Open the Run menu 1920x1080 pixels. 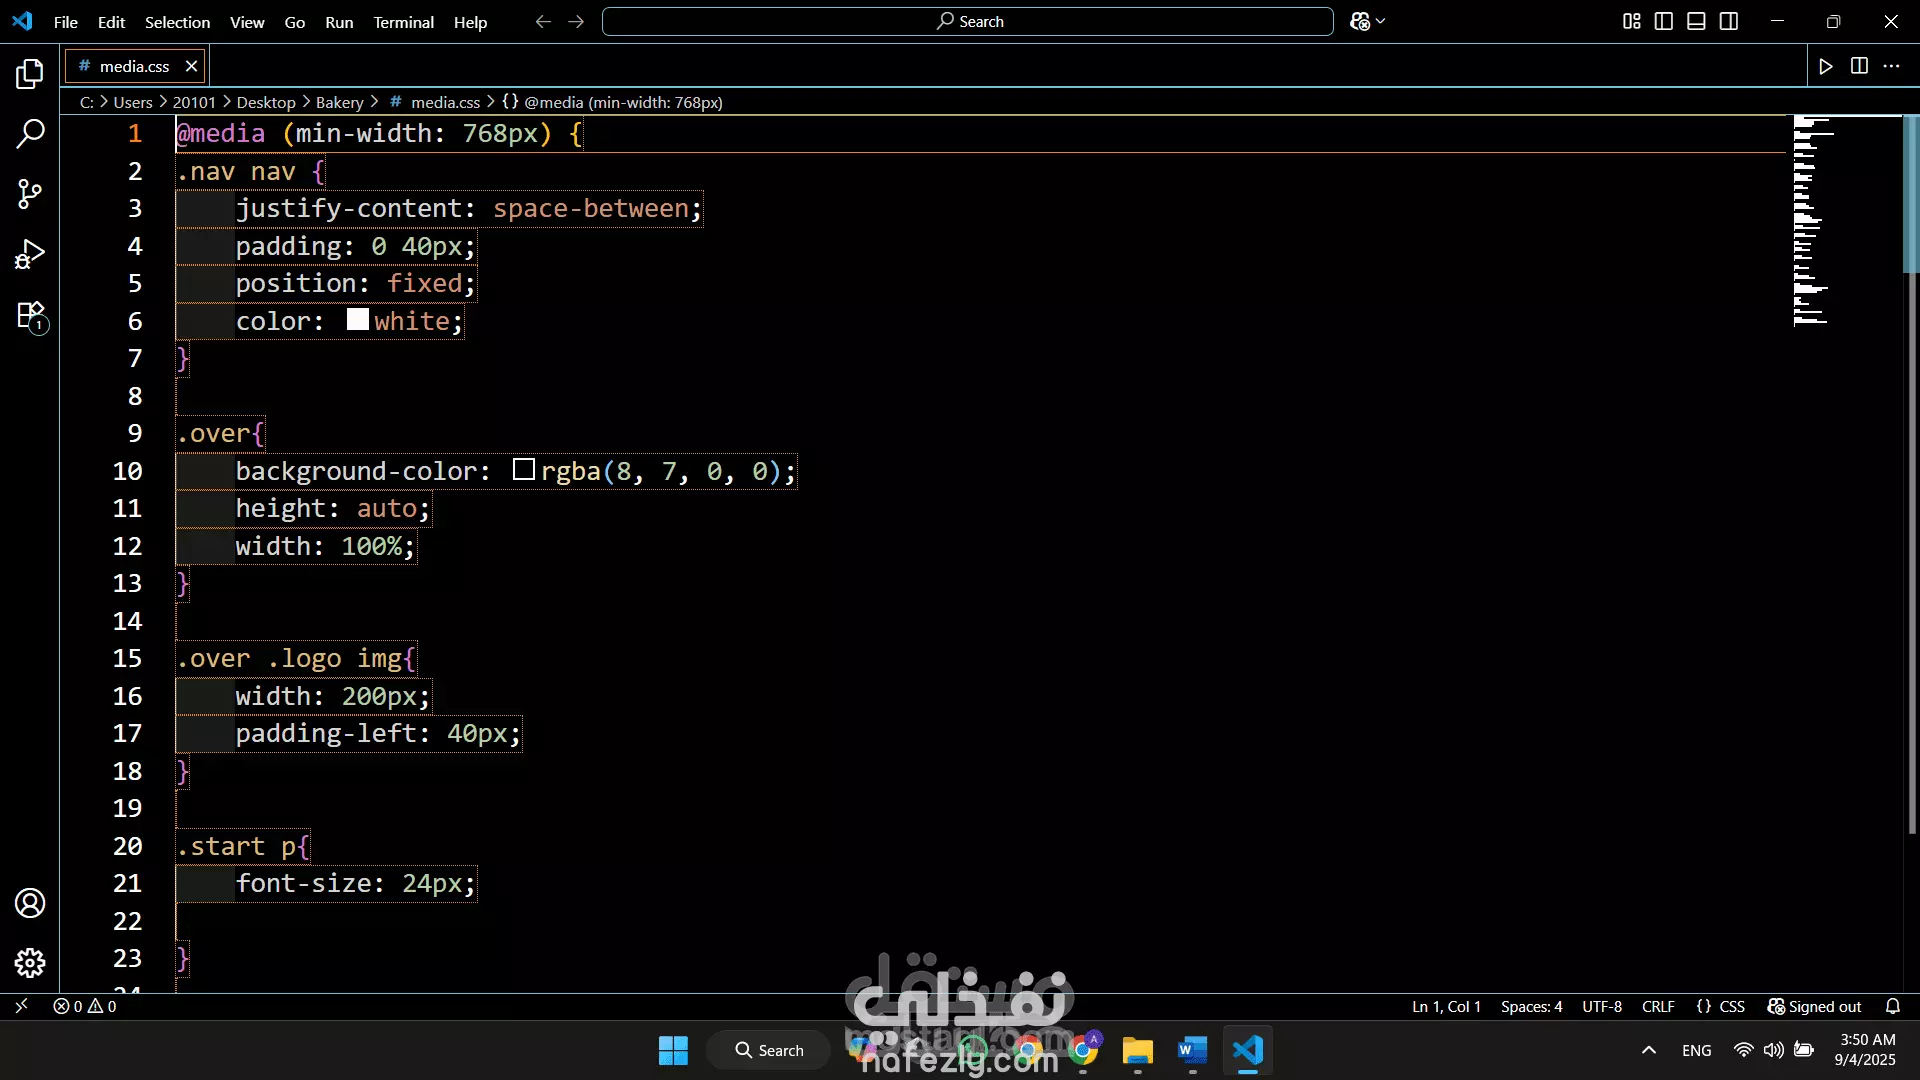tap(339, 21)
